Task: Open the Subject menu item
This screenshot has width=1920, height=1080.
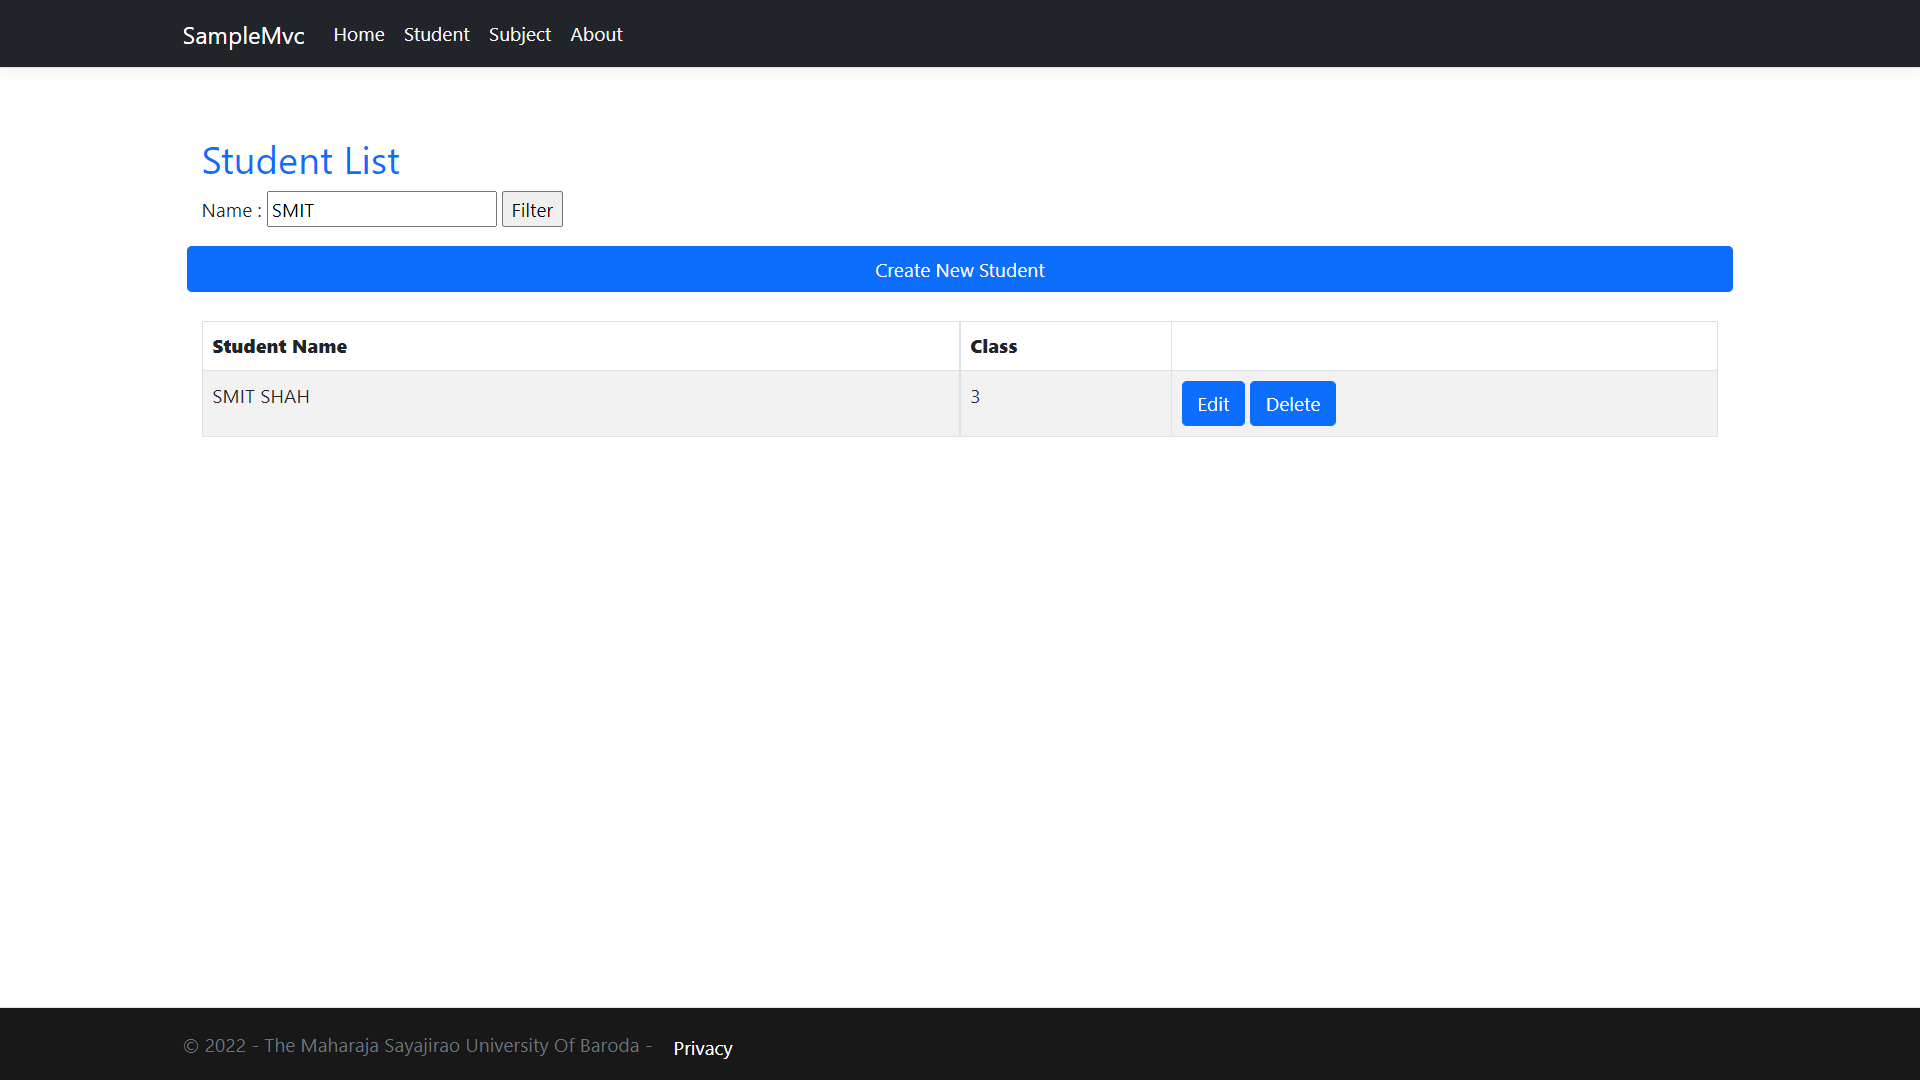Action: coord(519,34)
